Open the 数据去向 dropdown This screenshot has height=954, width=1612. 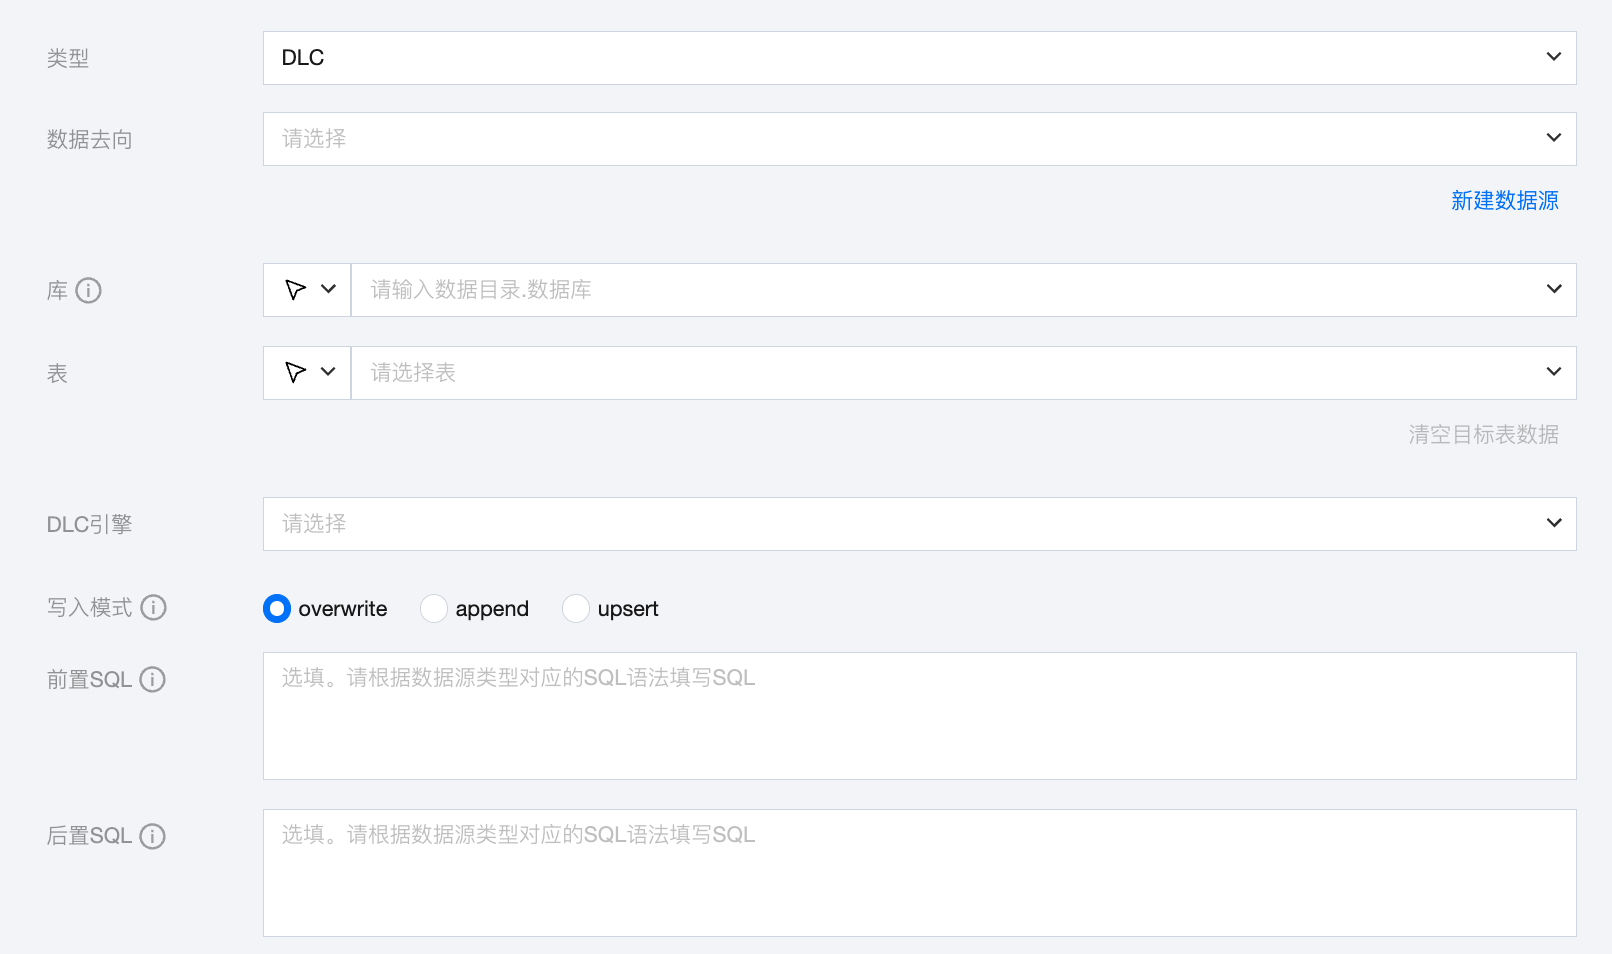[x=919, y=139]
